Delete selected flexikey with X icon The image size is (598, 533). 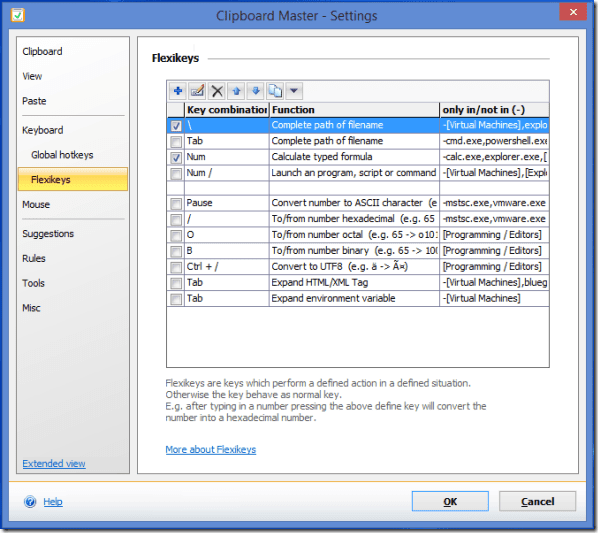217,91
